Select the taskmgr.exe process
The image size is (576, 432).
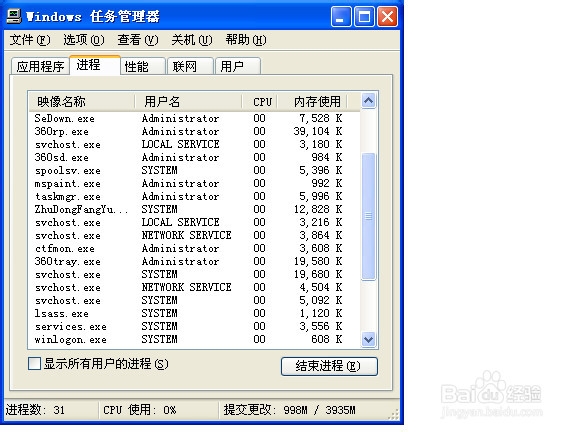coord(195,197)
